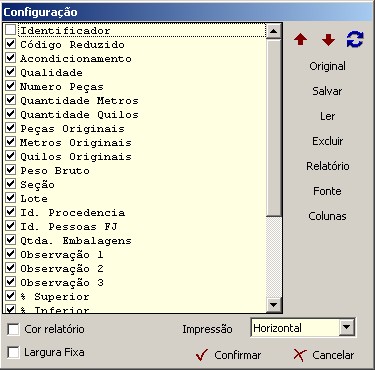Click the list's scroll-down arrow
The height and width of the screenshot is (370, 375).
274,305
